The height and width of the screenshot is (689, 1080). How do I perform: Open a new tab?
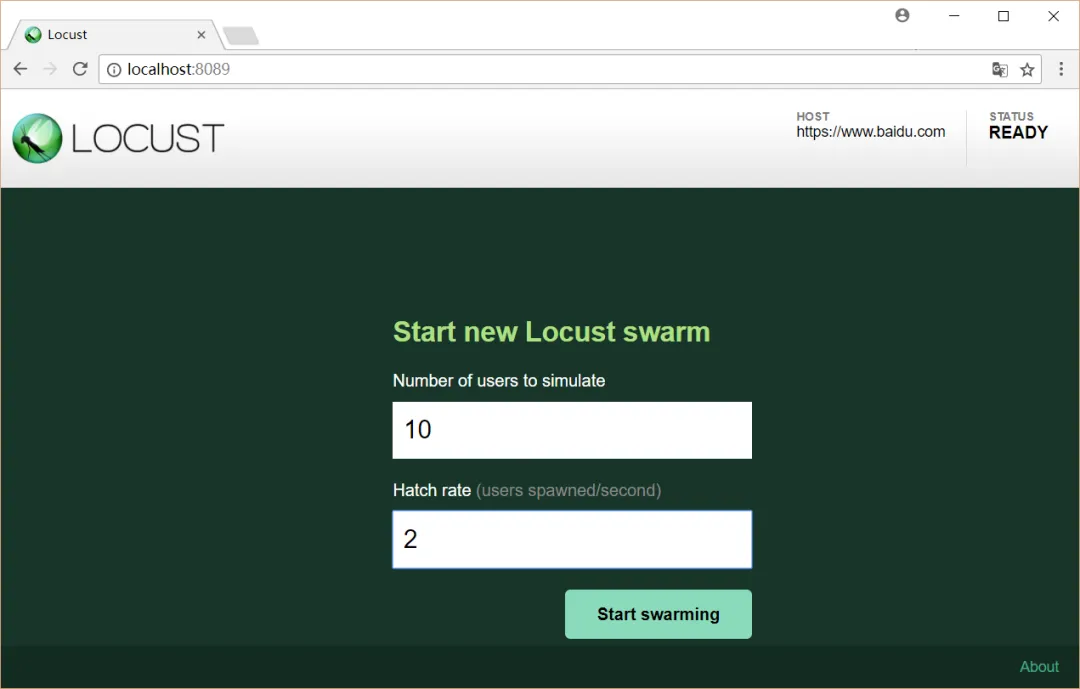[x=241, y=35]
